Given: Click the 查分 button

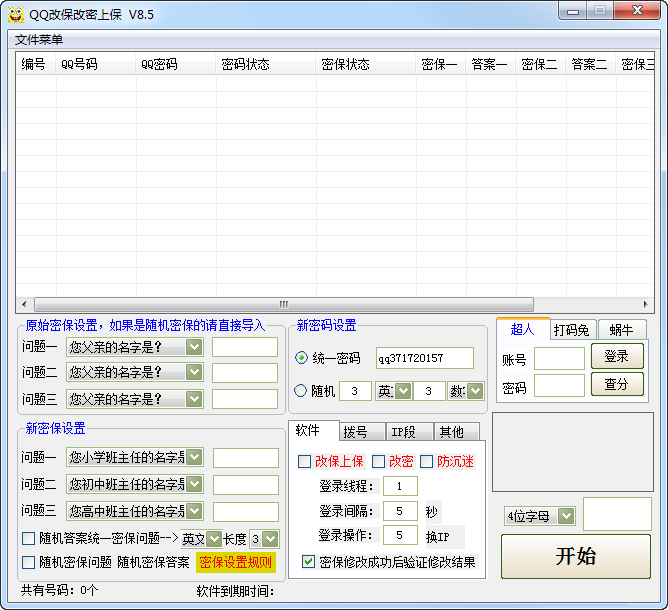Looking at the screenshot, I should tap(617, 384).
